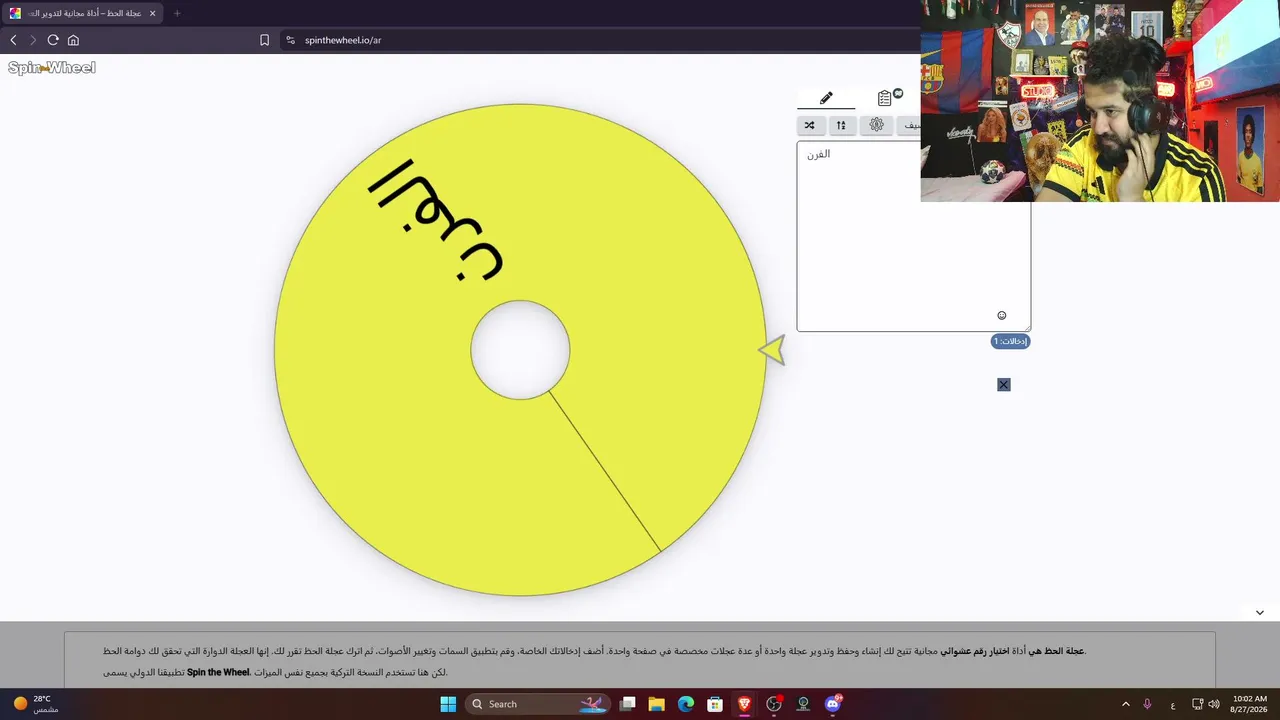Viewport: 1280px width, 720px height.
Task: Shuffle the wheel entries
Action: [809, 125]
